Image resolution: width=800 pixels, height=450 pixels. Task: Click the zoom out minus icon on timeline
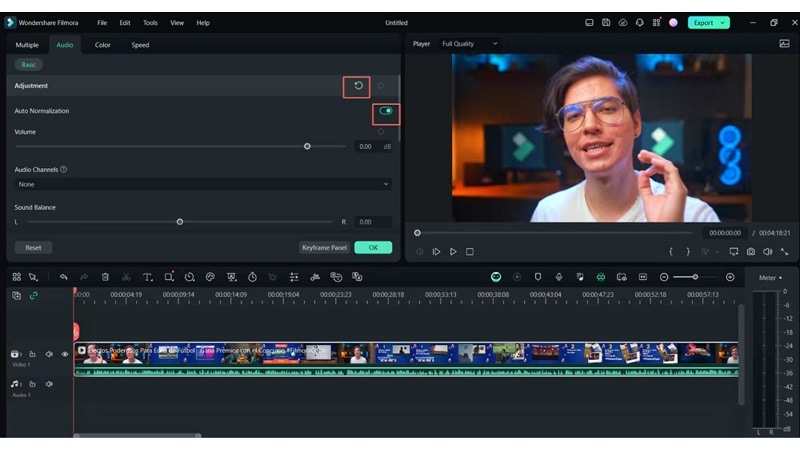click(x=664, y=277)
